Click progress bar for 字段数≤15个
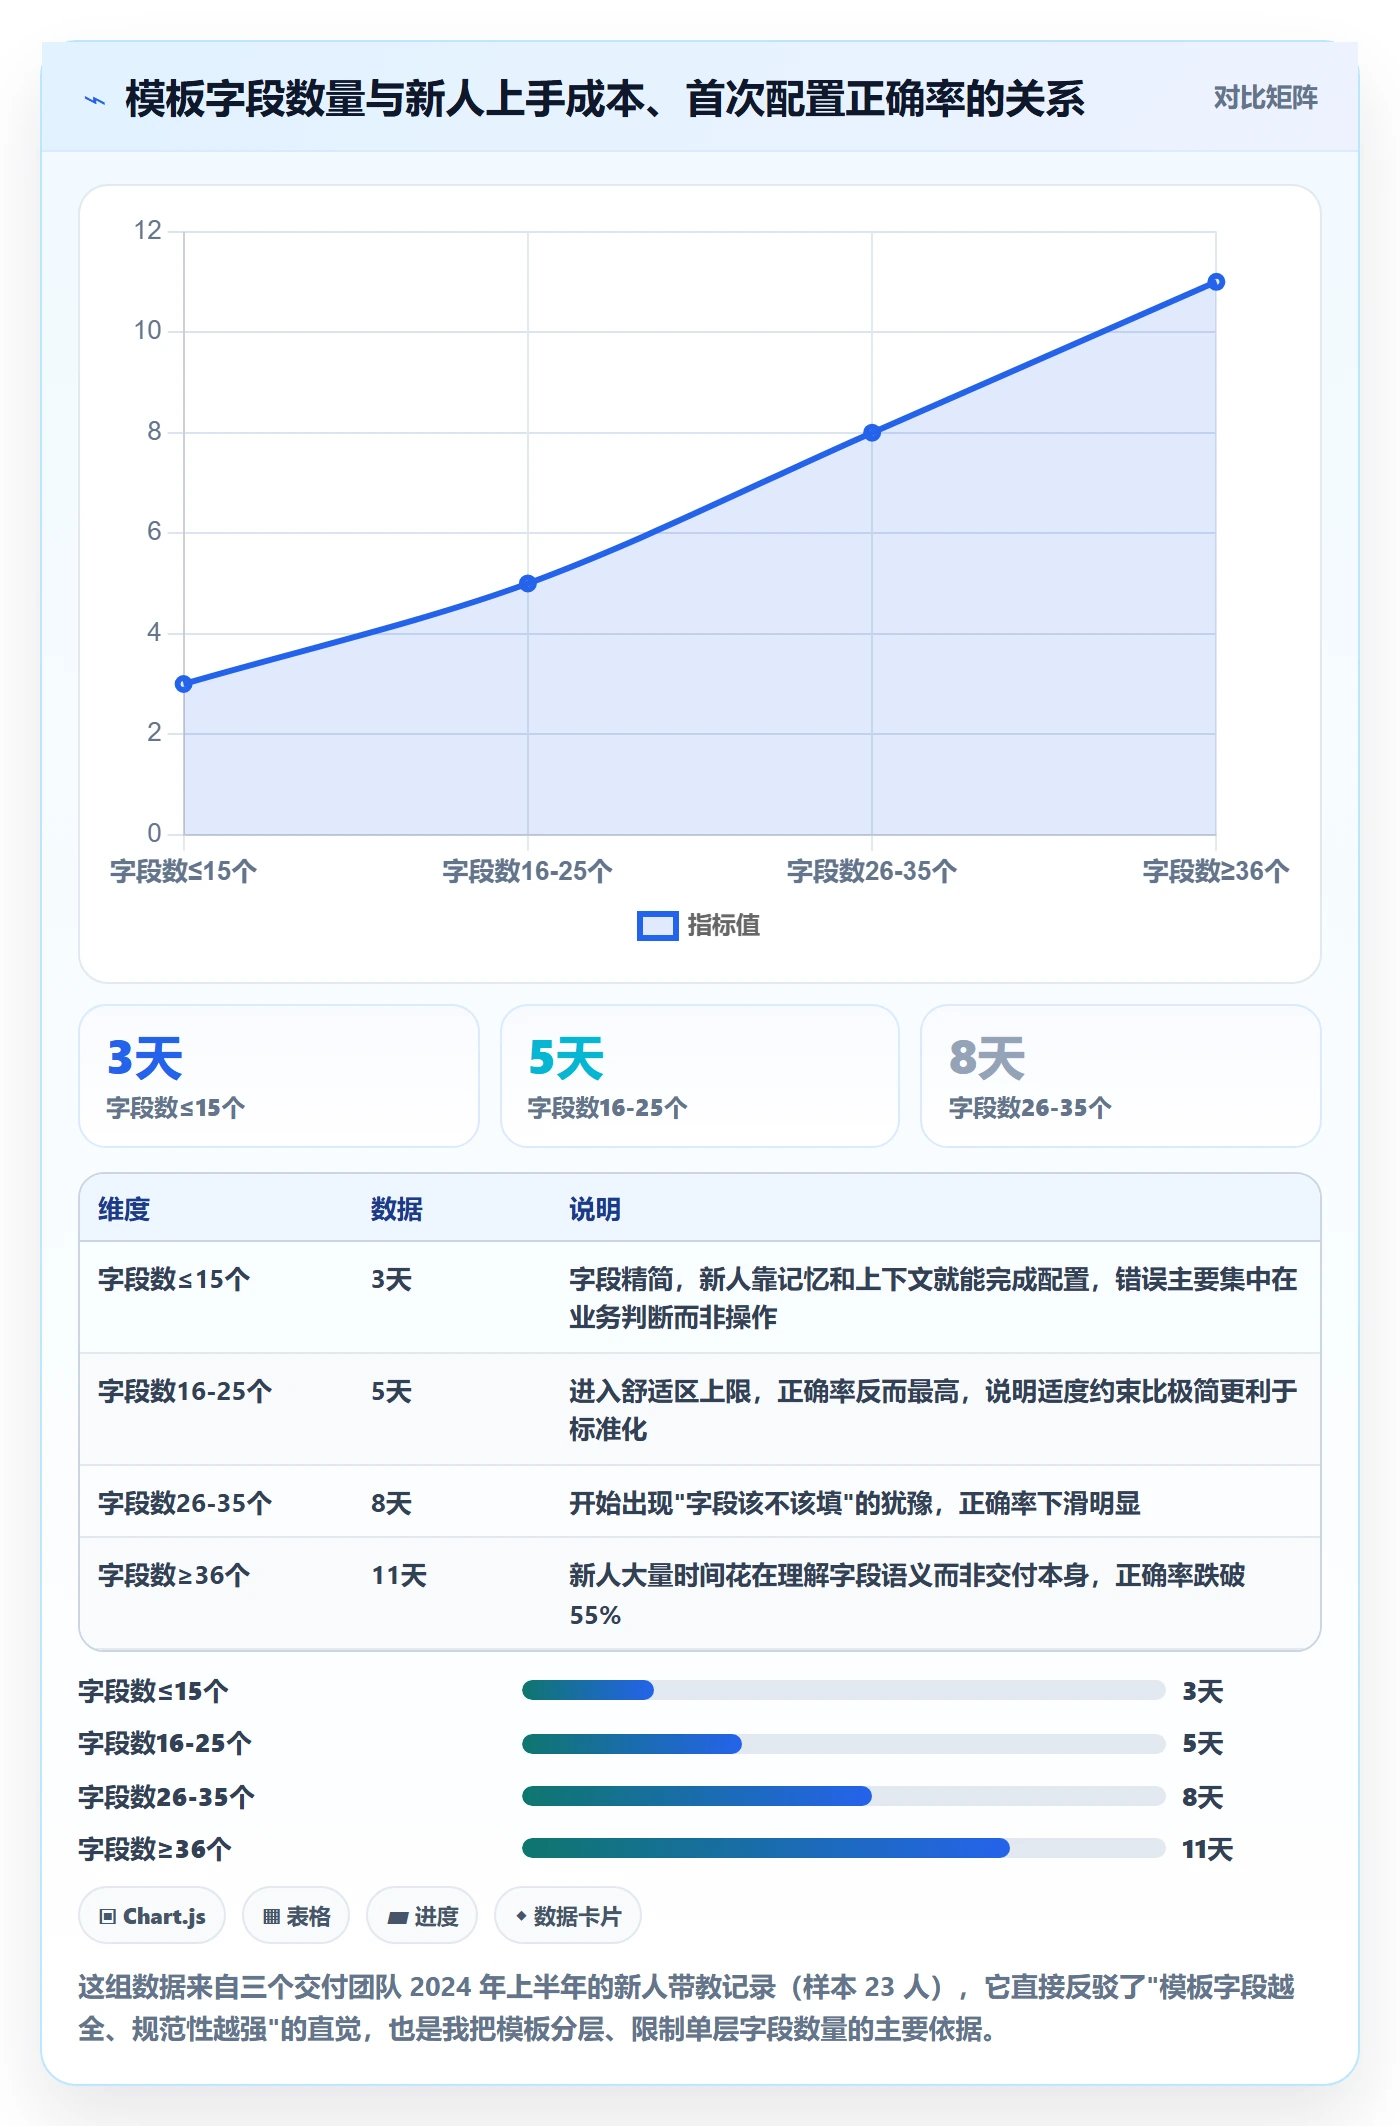This screenshot has width=1400, height=2126. (x=843, y=1690)
